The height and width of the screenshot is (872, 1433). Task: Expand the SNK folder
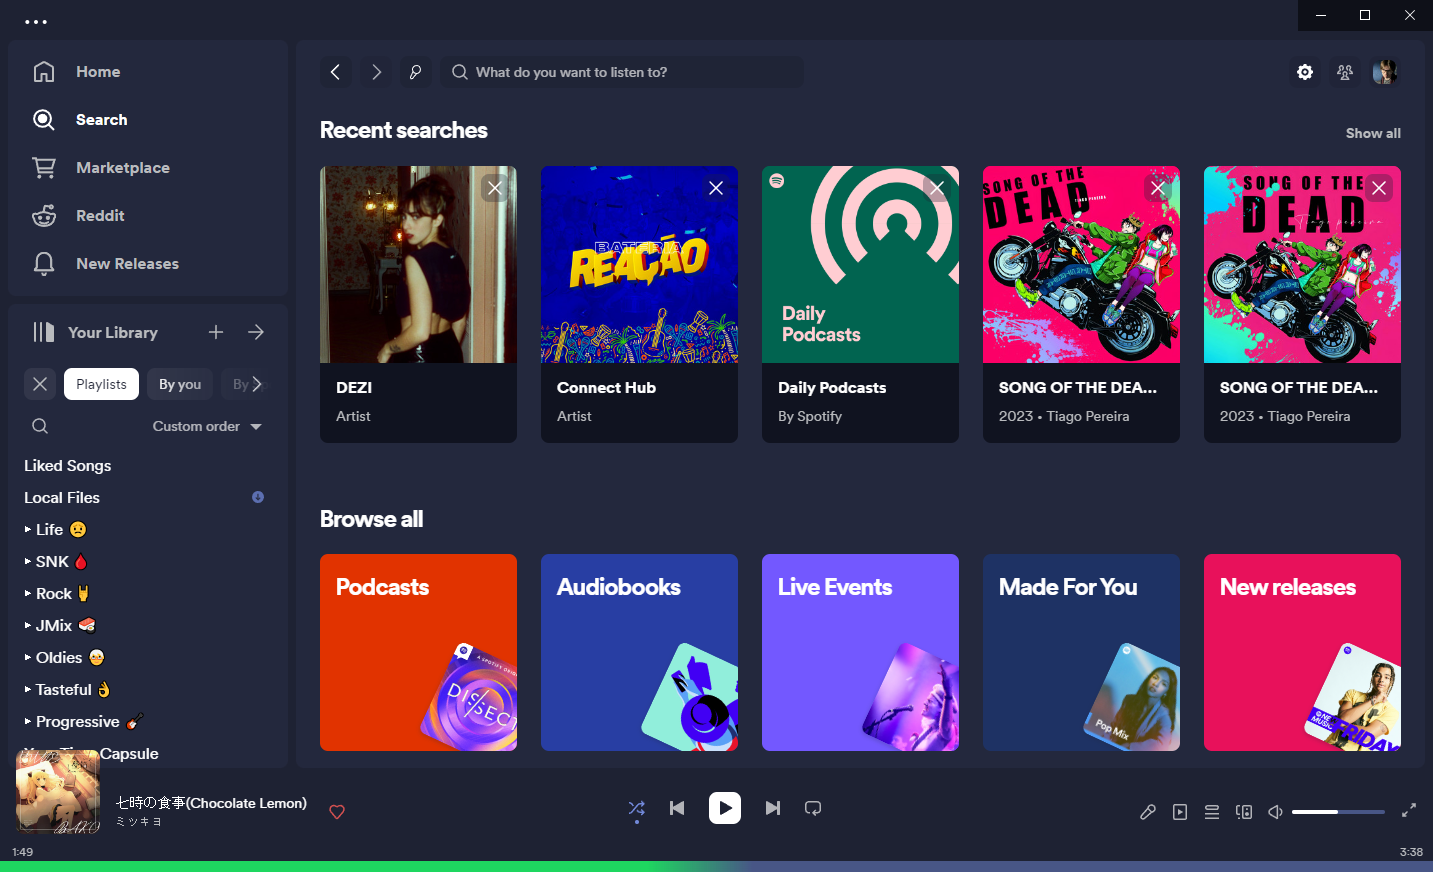28,561
